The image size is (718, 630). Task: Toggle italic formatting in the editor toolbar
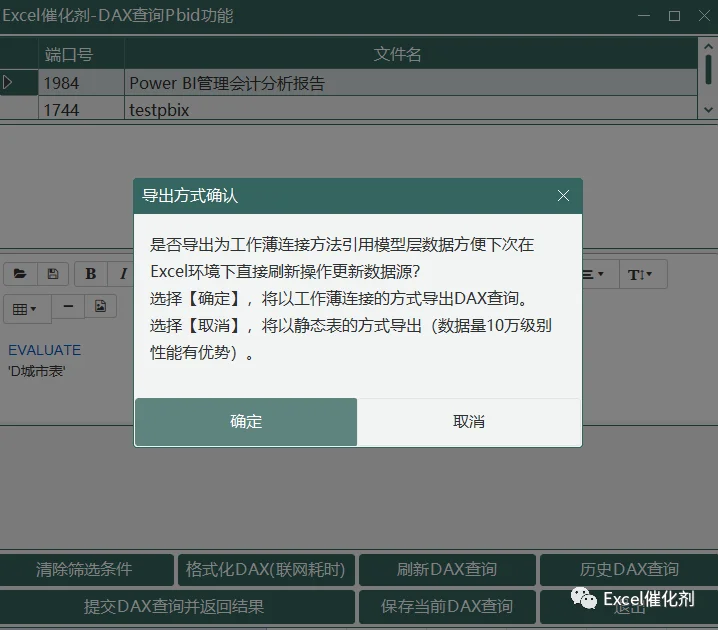coord(123,274)
